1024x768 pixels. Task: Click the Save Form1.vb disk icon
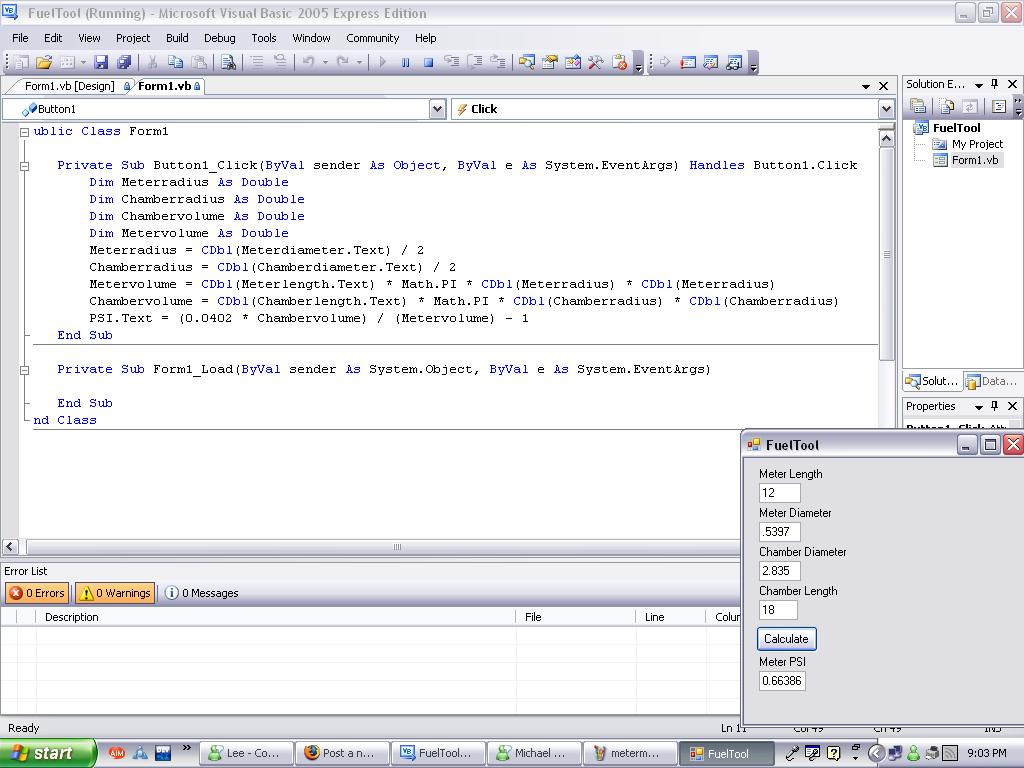click(x=101, y=62)
